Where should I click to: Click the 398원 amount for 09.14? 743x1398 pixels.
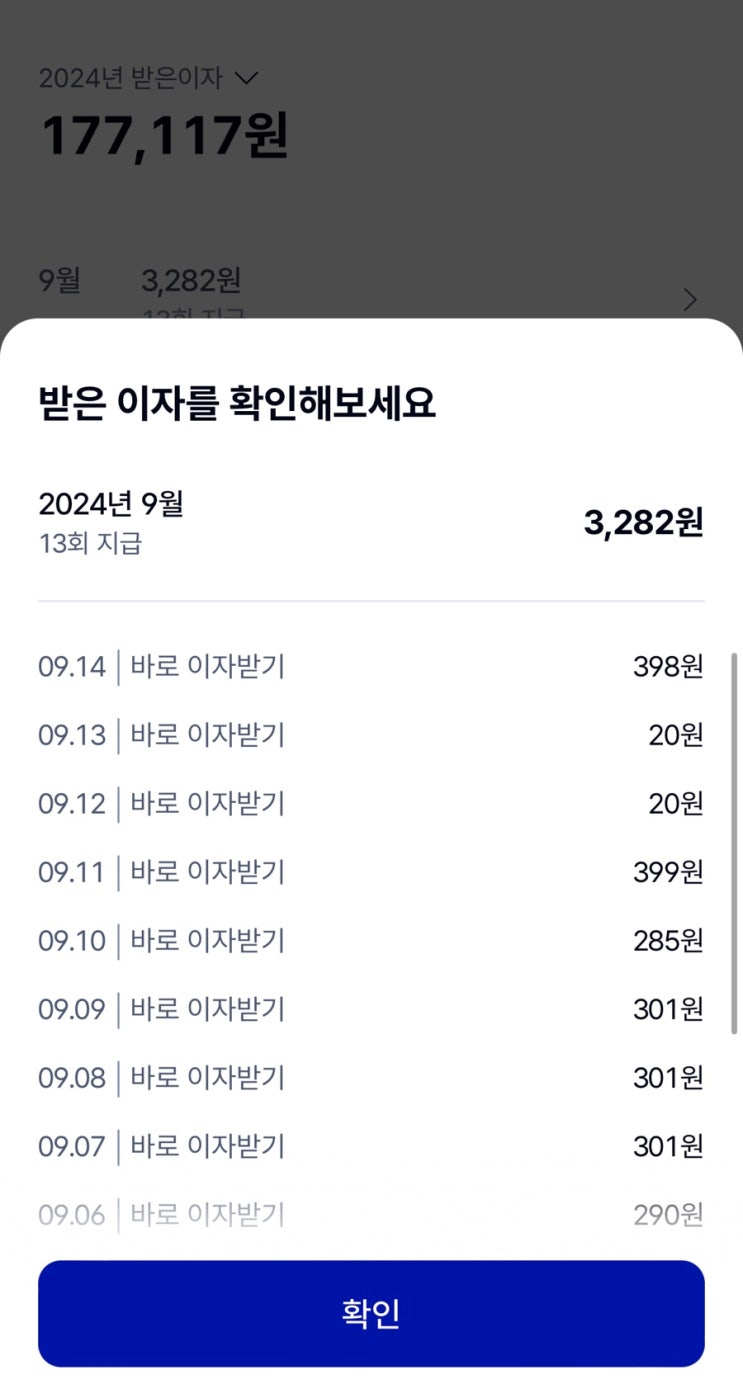tap(668, 667)
